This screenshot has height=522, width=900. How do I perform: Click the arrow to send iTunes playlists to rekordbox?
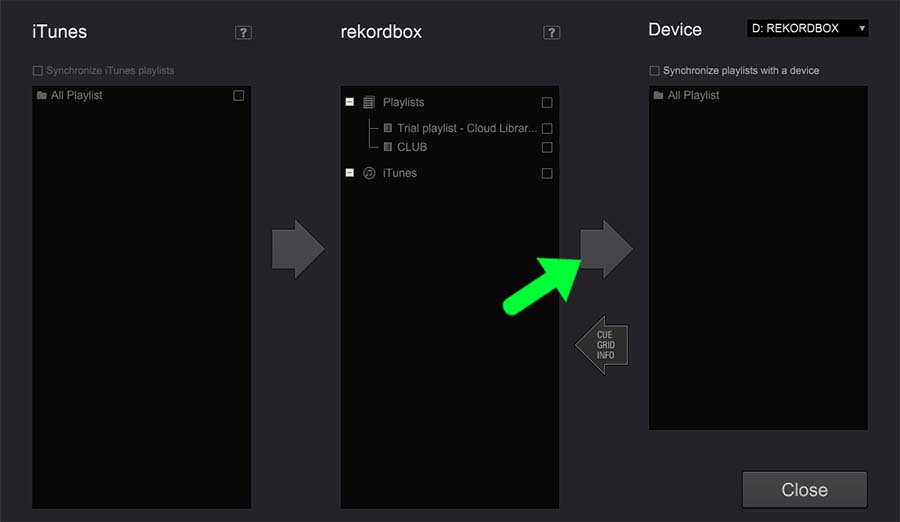[298, 249]
